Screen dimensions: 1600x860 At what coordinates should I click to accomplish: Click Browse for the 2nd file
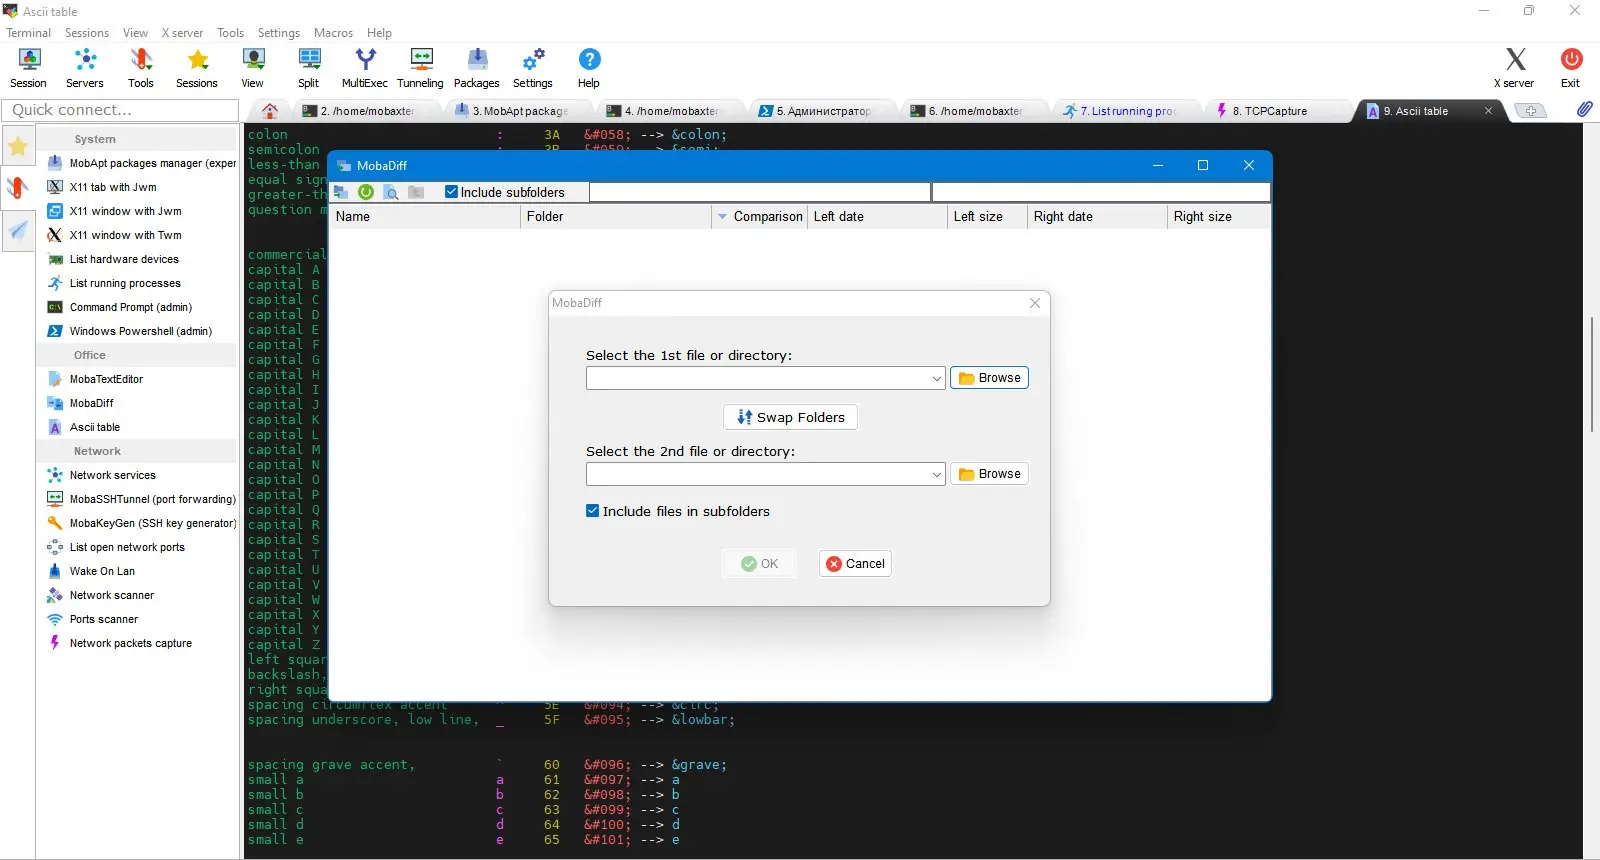989,474
